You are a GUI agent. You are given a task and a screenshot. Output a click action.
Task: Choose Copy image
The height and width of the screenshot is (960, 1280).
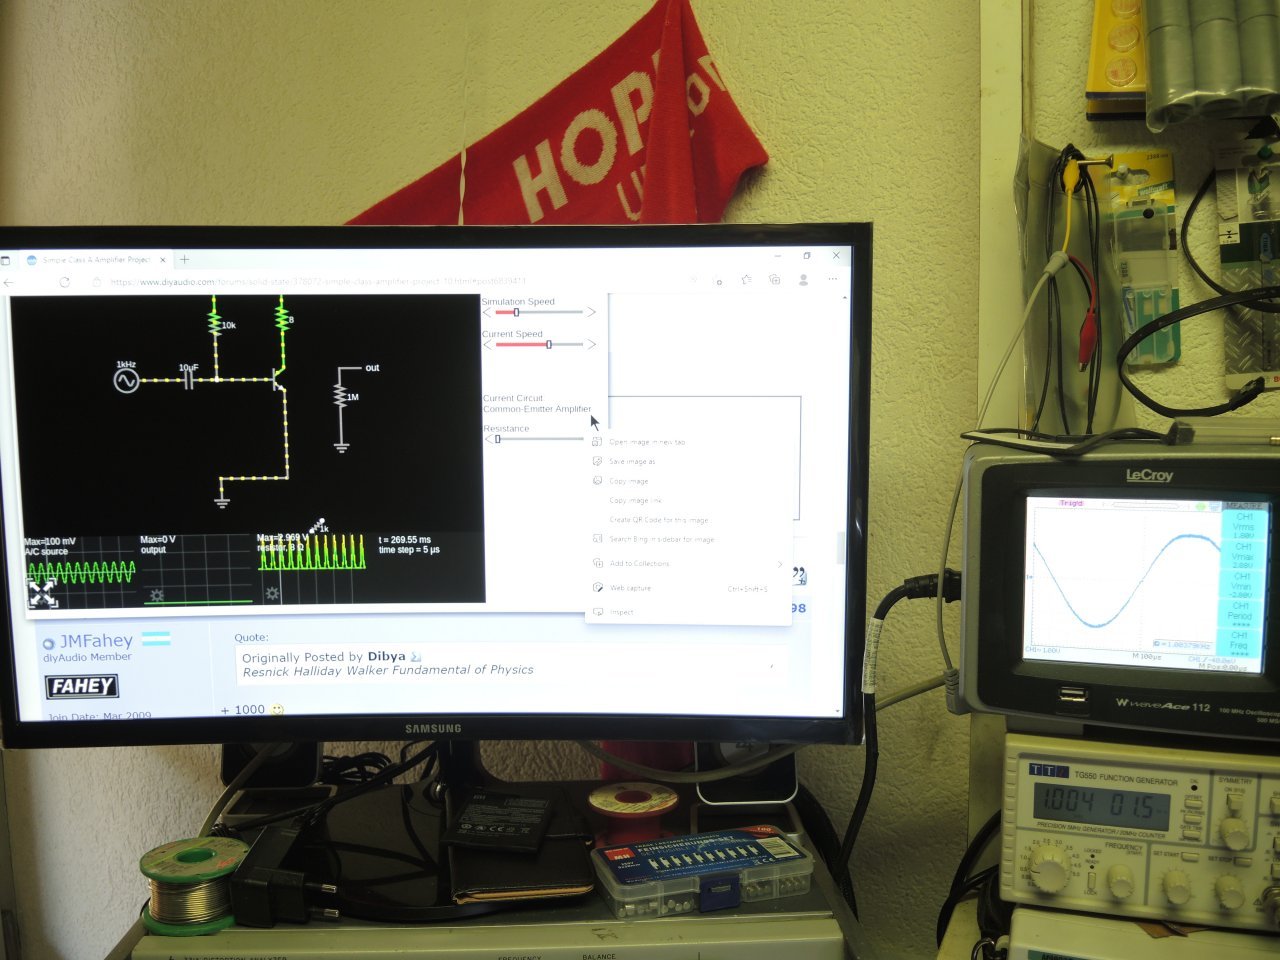(x=688, y=481)
